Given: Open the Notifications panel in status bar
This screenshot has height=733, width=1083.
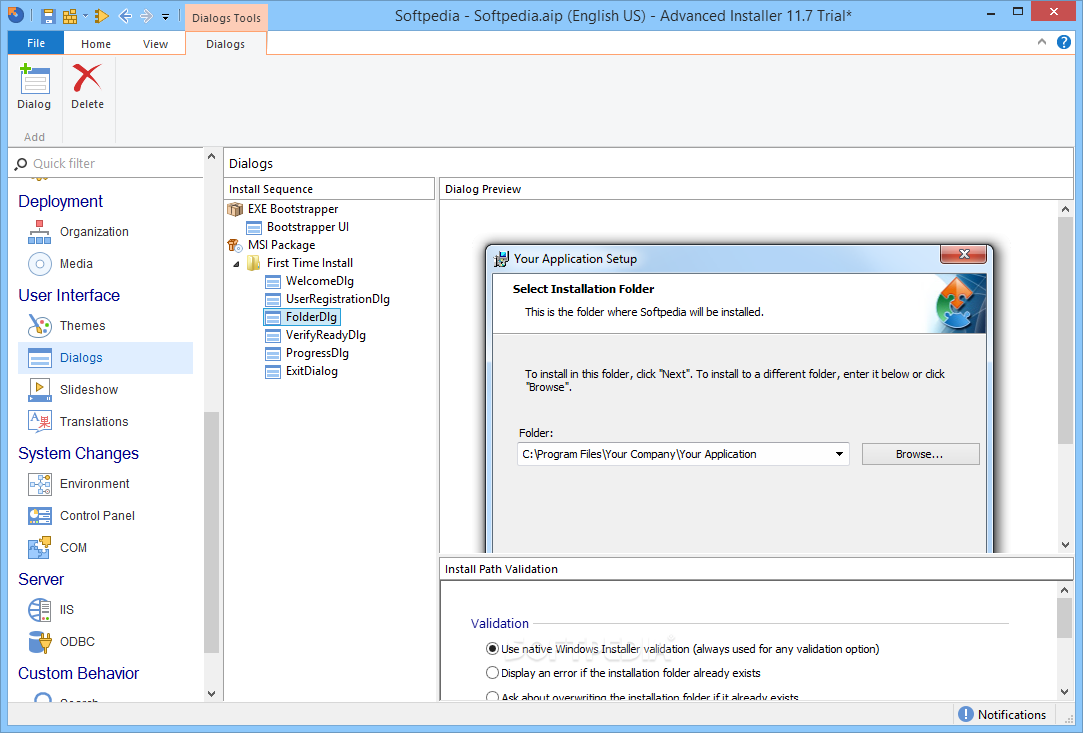Looking at the screenshot, I should pos(1002,714).
